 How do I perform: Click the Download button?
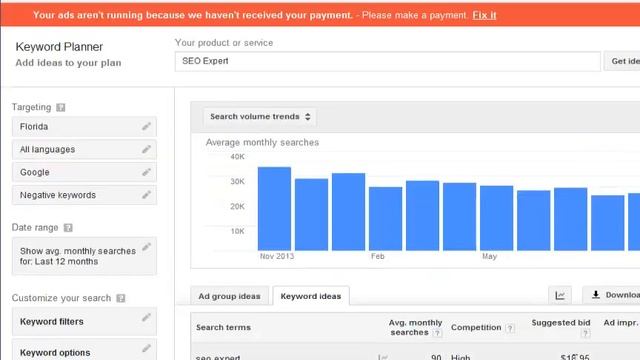[611, 295]
